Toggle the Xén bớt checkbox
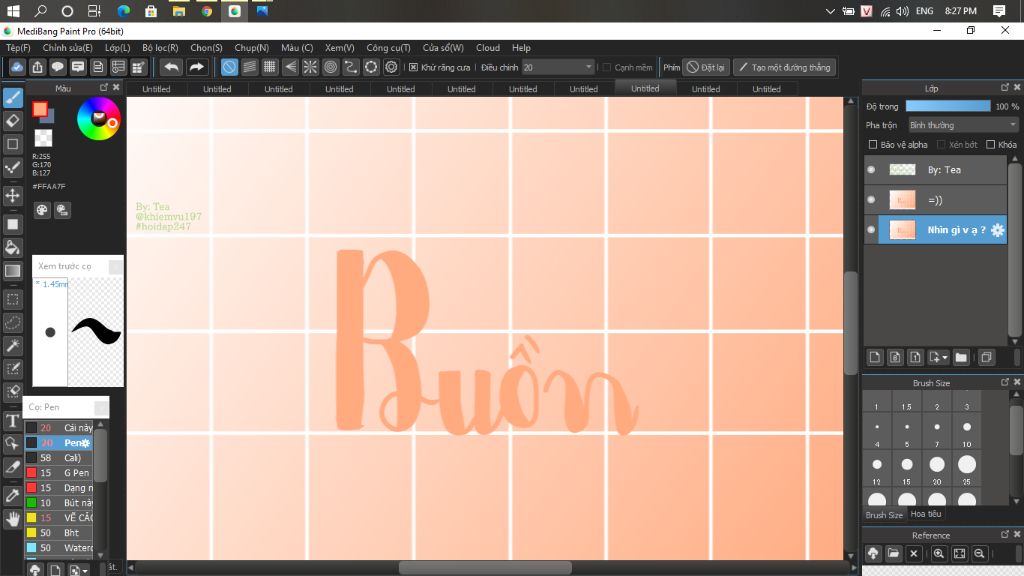This screenshot has height=576, width=1024. click(941, 144)
